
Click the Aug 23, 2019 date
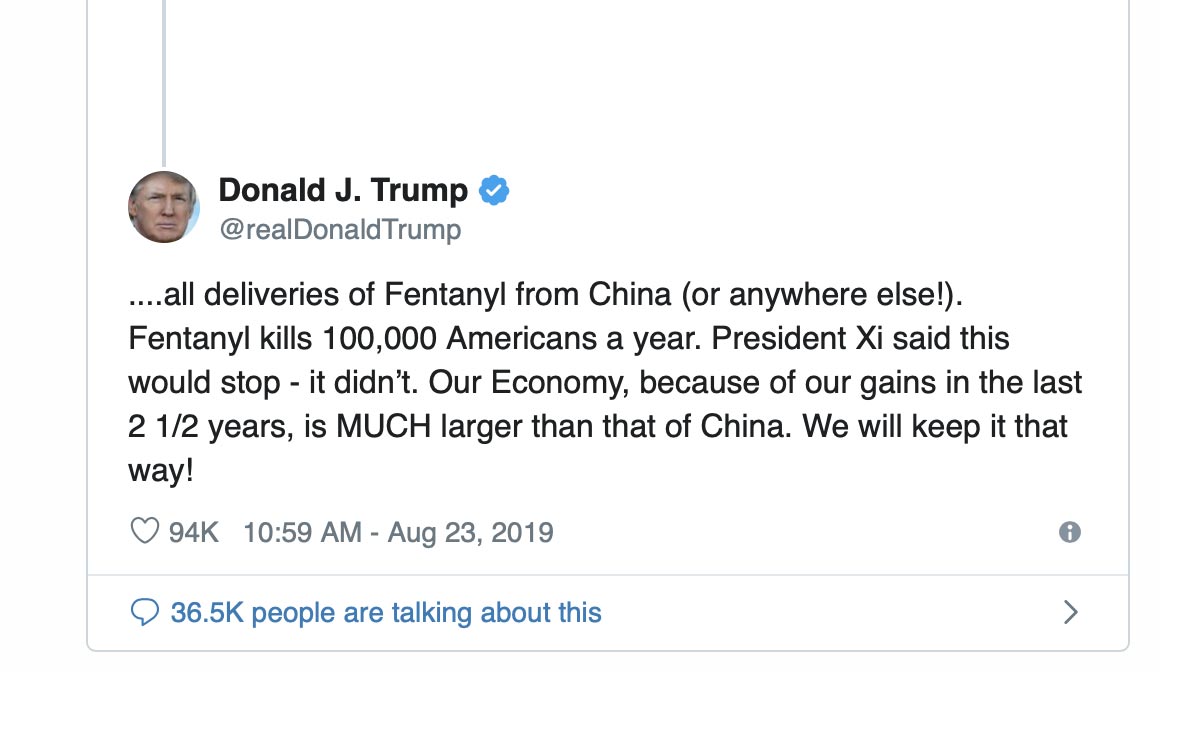click(x=468, y=532)
